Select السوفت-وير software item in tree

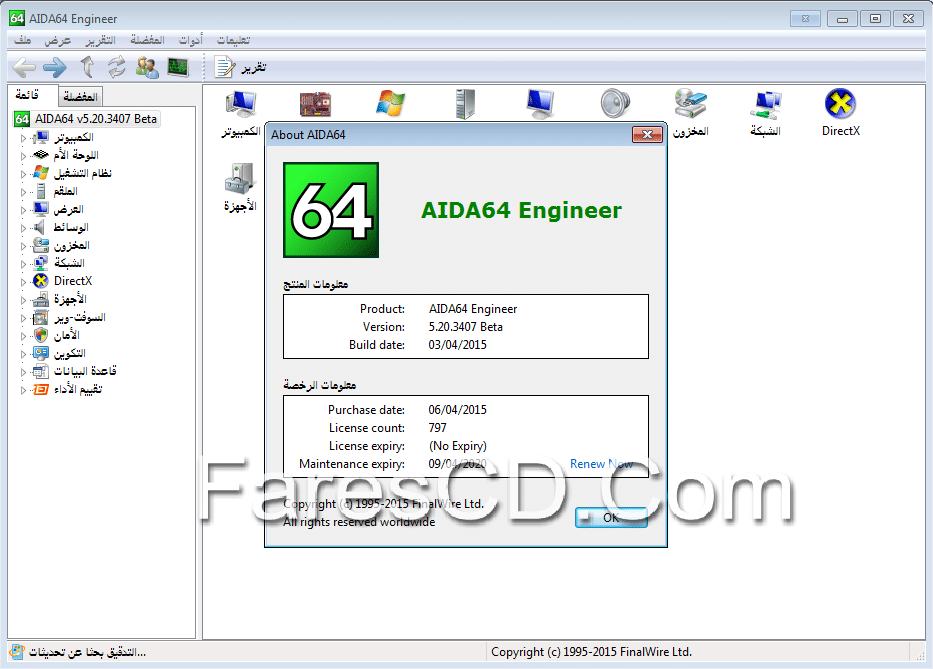(x=80, y=317)
